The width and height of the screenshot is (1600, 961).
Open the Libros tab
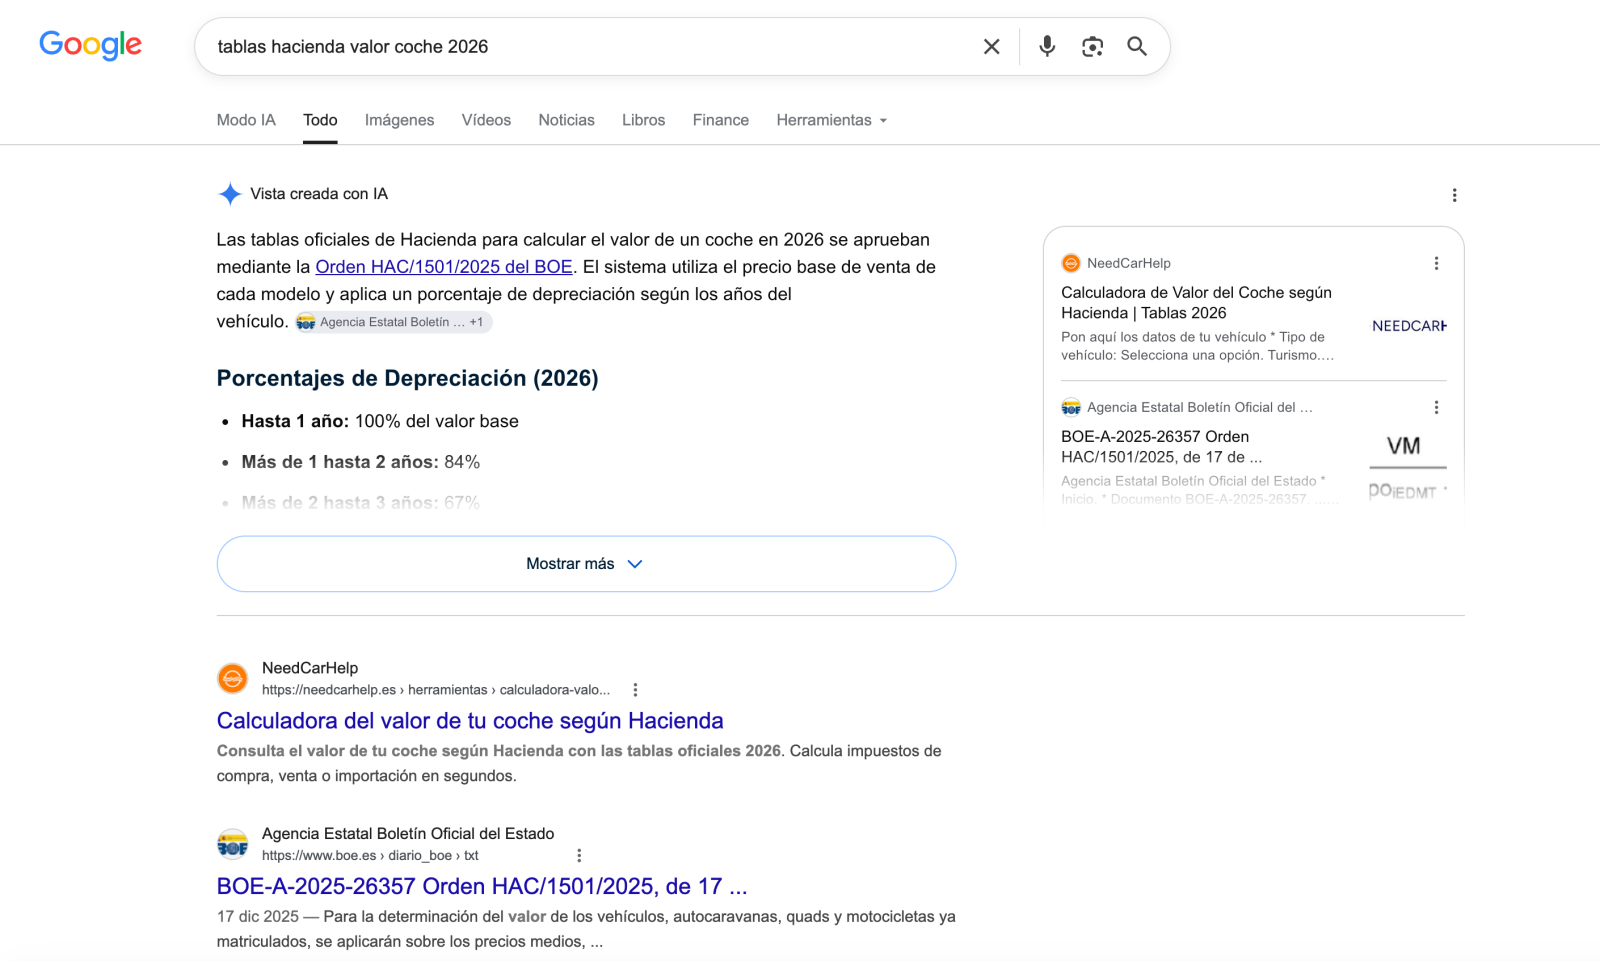coord(643,120)
